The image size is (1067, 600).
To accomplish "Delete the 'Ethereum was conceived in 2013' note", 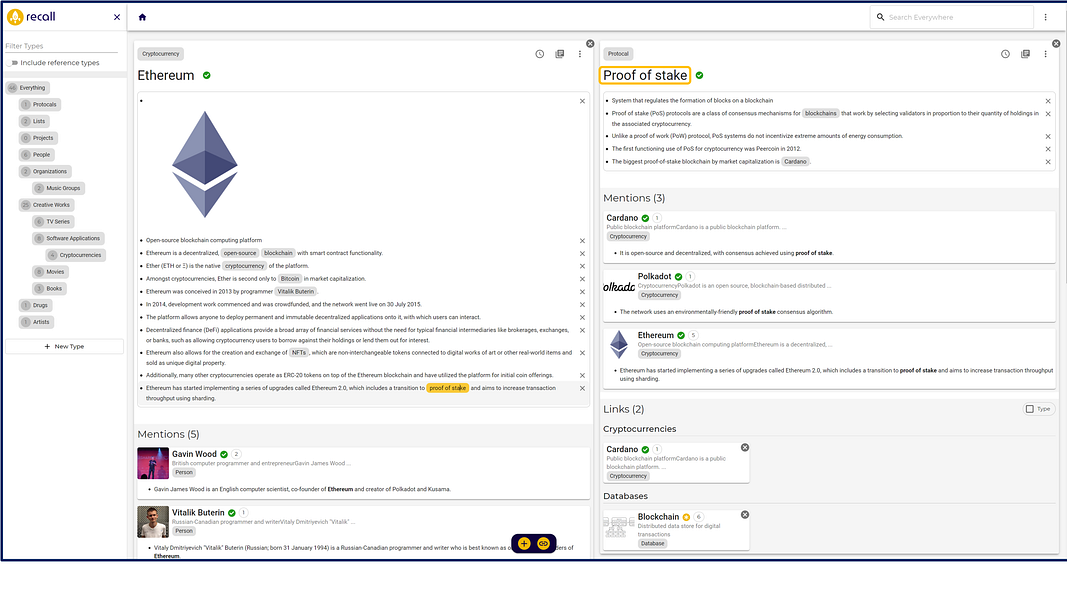I will [x=582, y=292].
